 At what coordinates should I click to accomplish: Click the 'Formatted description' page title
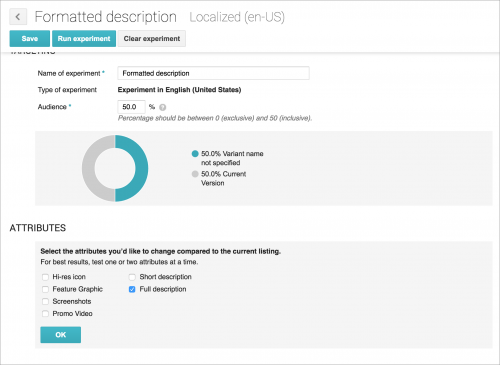coord(106,17)
